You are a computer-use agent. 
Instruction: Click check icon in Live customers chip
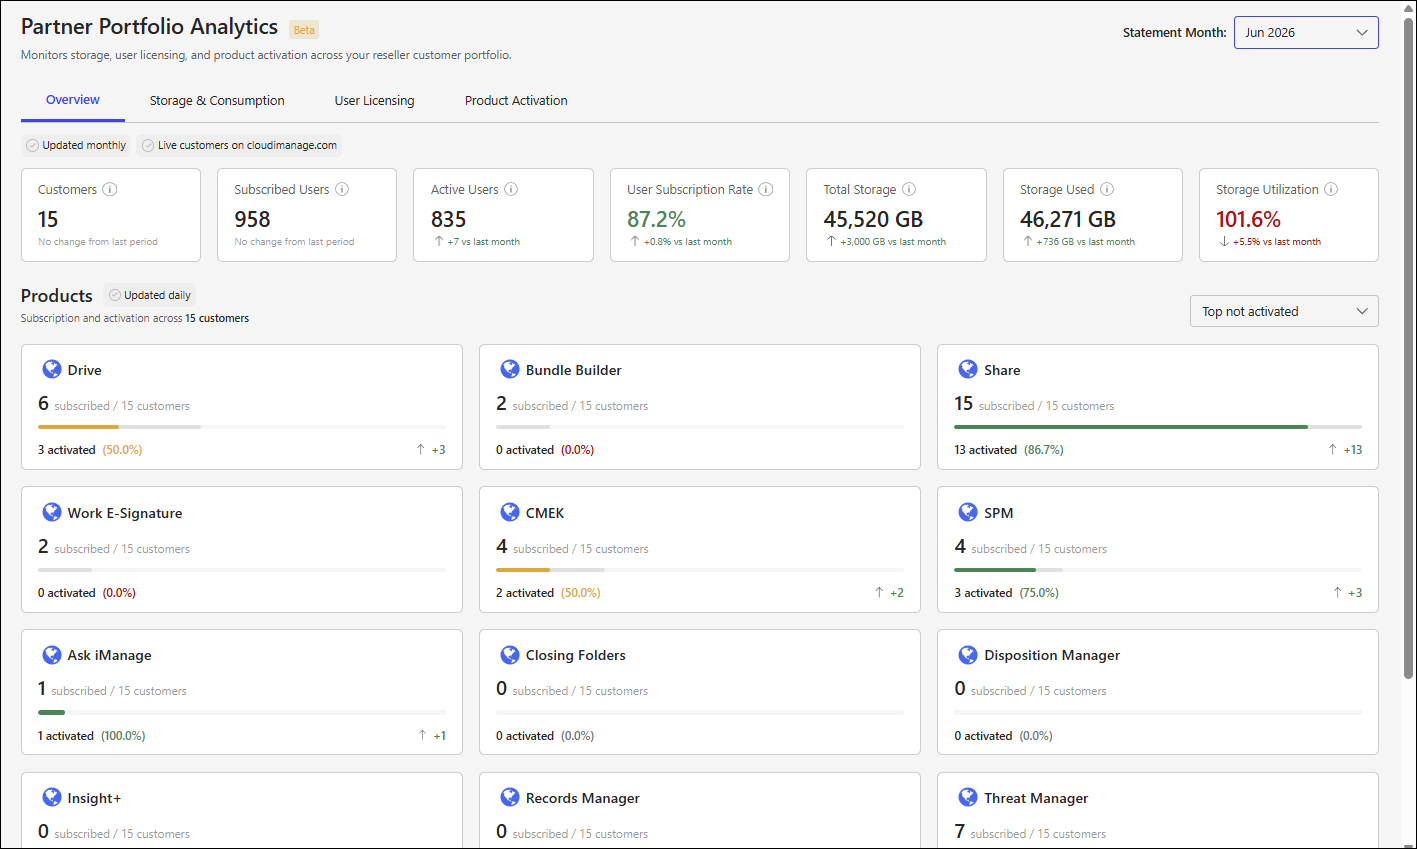148,145
